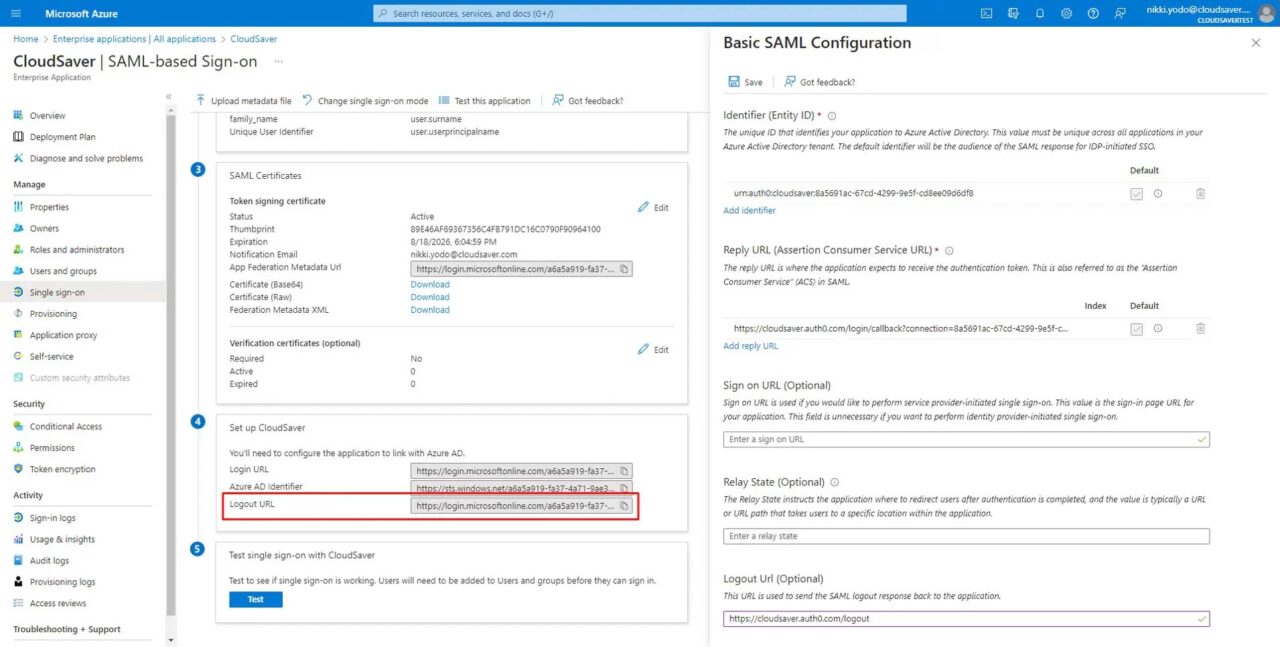Copy the App Federation Metadata Url
This screenshot has width=1280, height=647.
624,268
